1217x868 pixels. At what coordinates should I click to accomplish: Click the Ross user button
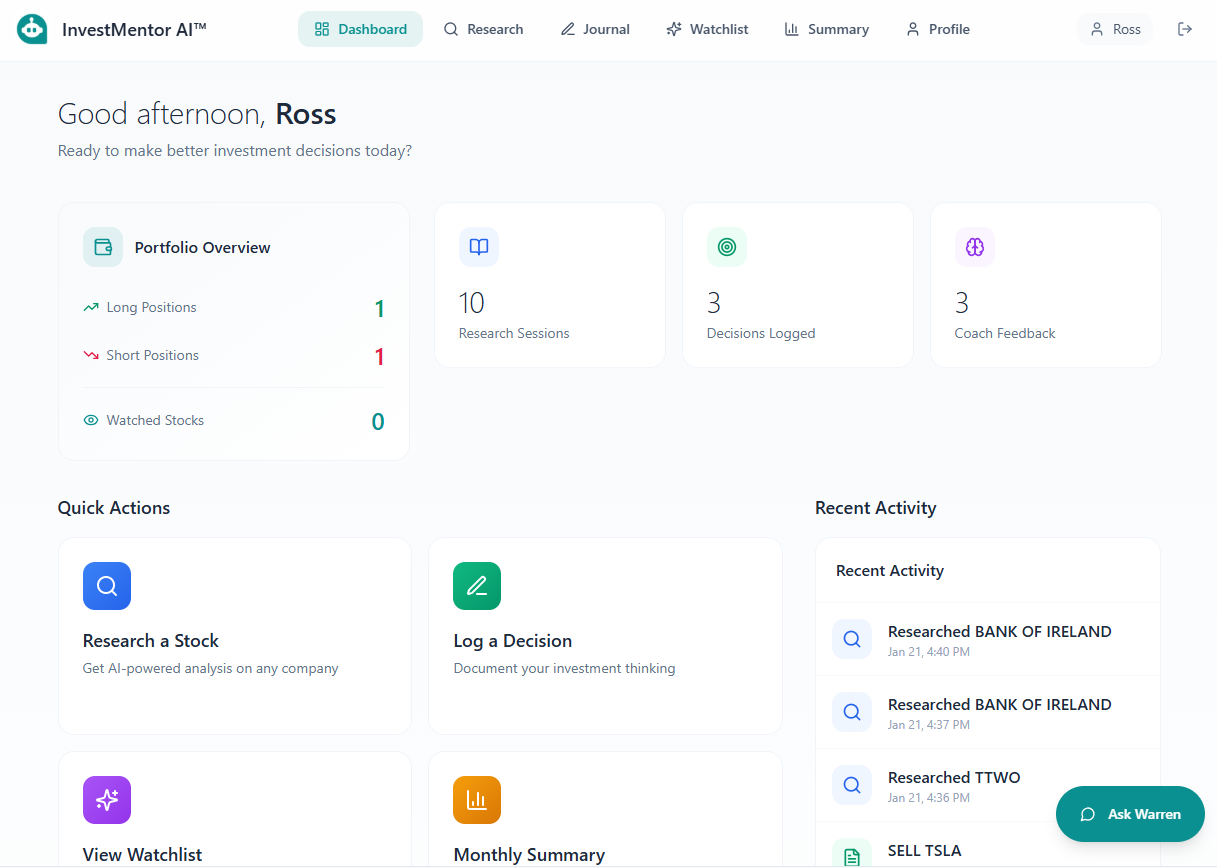[x=1115, y=29]
